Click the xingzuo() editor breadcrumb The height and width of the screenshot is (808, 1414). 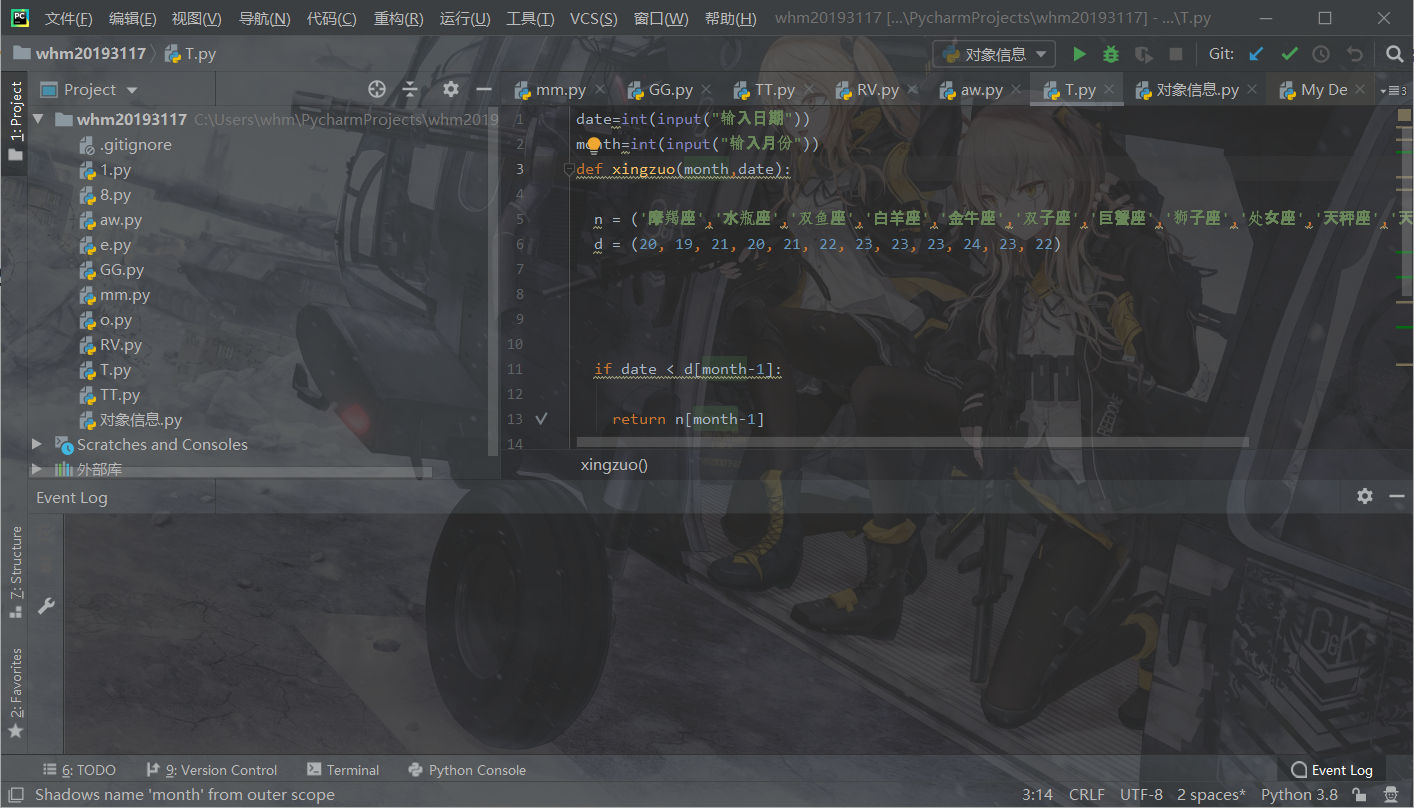coord(614,464)
